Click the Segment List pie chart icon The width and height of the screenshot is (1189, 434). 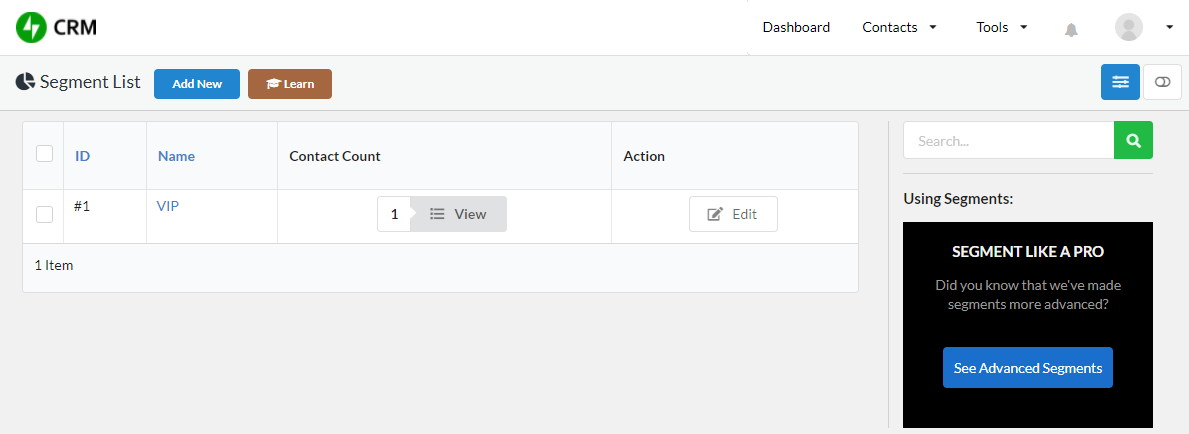[25, 82]
